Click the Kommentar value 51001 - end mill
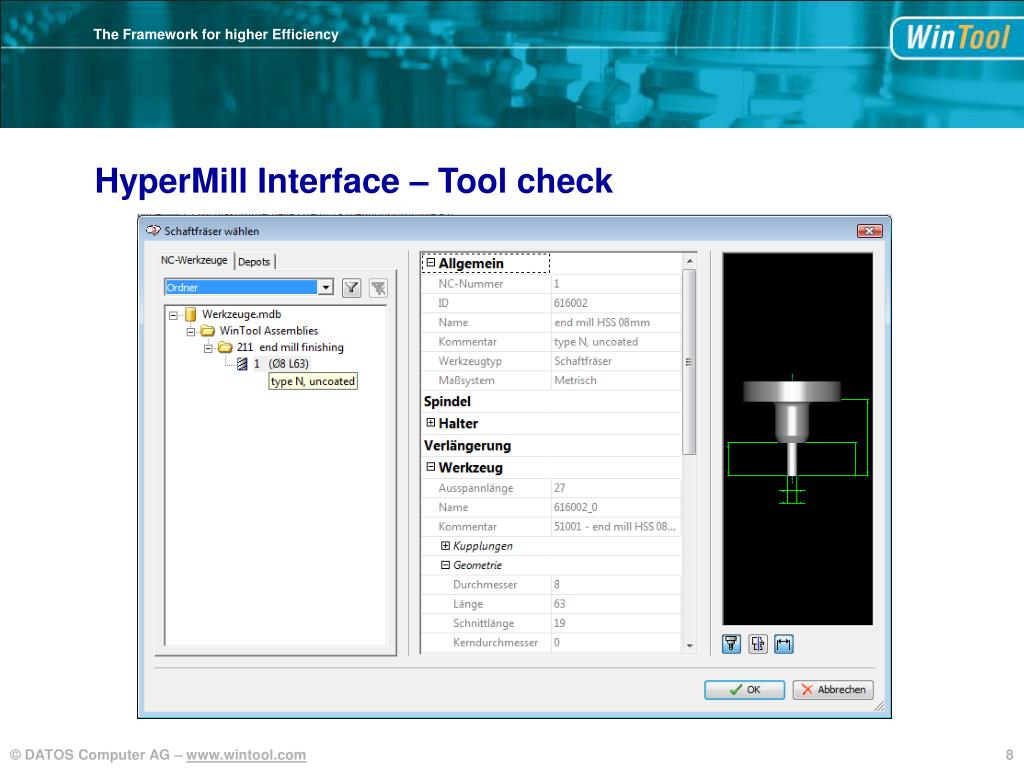 coord(615,526)
